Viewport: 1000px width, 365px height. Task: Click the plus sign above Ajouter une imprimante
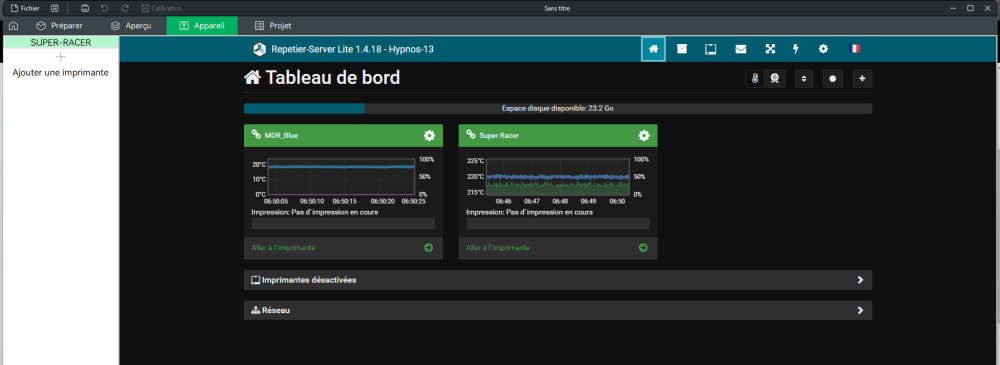pos(61,57)
